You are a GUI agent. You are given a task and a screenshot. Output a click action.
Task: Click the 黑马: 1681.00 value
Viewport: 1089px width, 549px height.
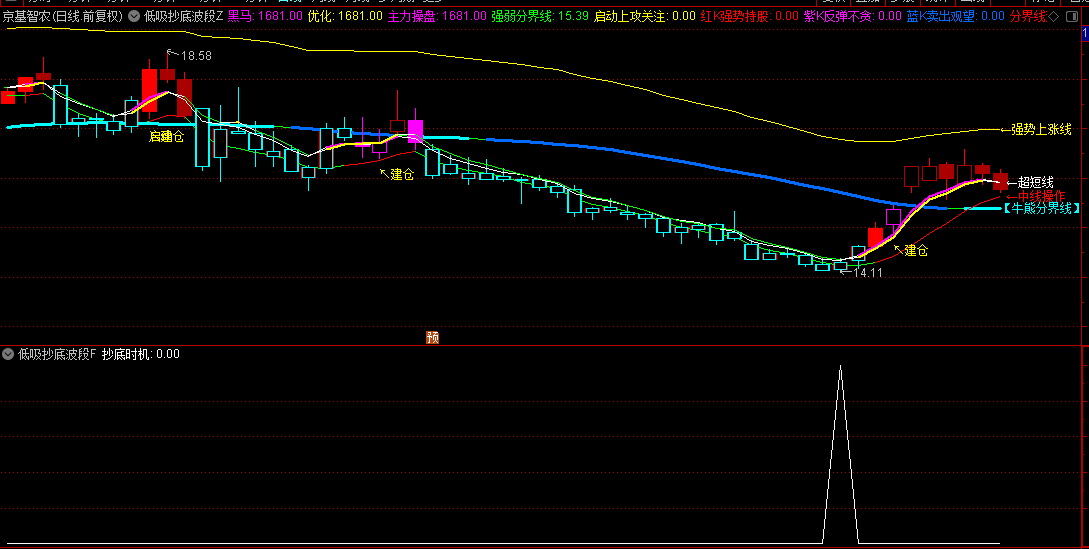click(265, 16)
